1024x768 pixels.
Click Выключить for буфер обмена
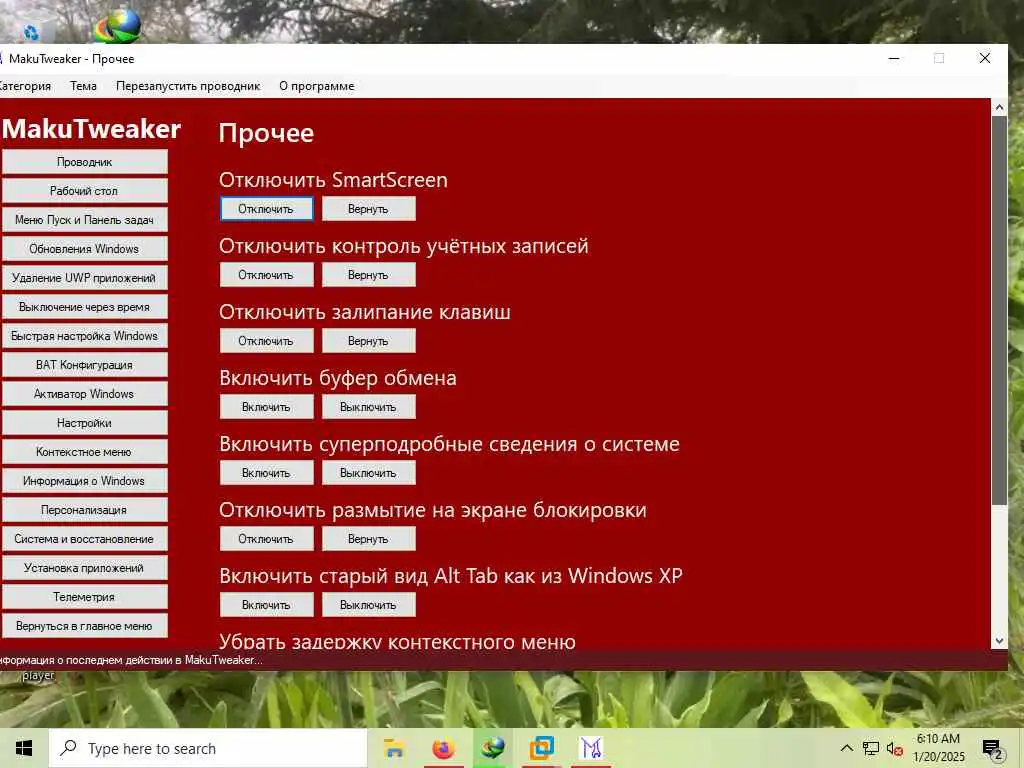tap(368, 407)
